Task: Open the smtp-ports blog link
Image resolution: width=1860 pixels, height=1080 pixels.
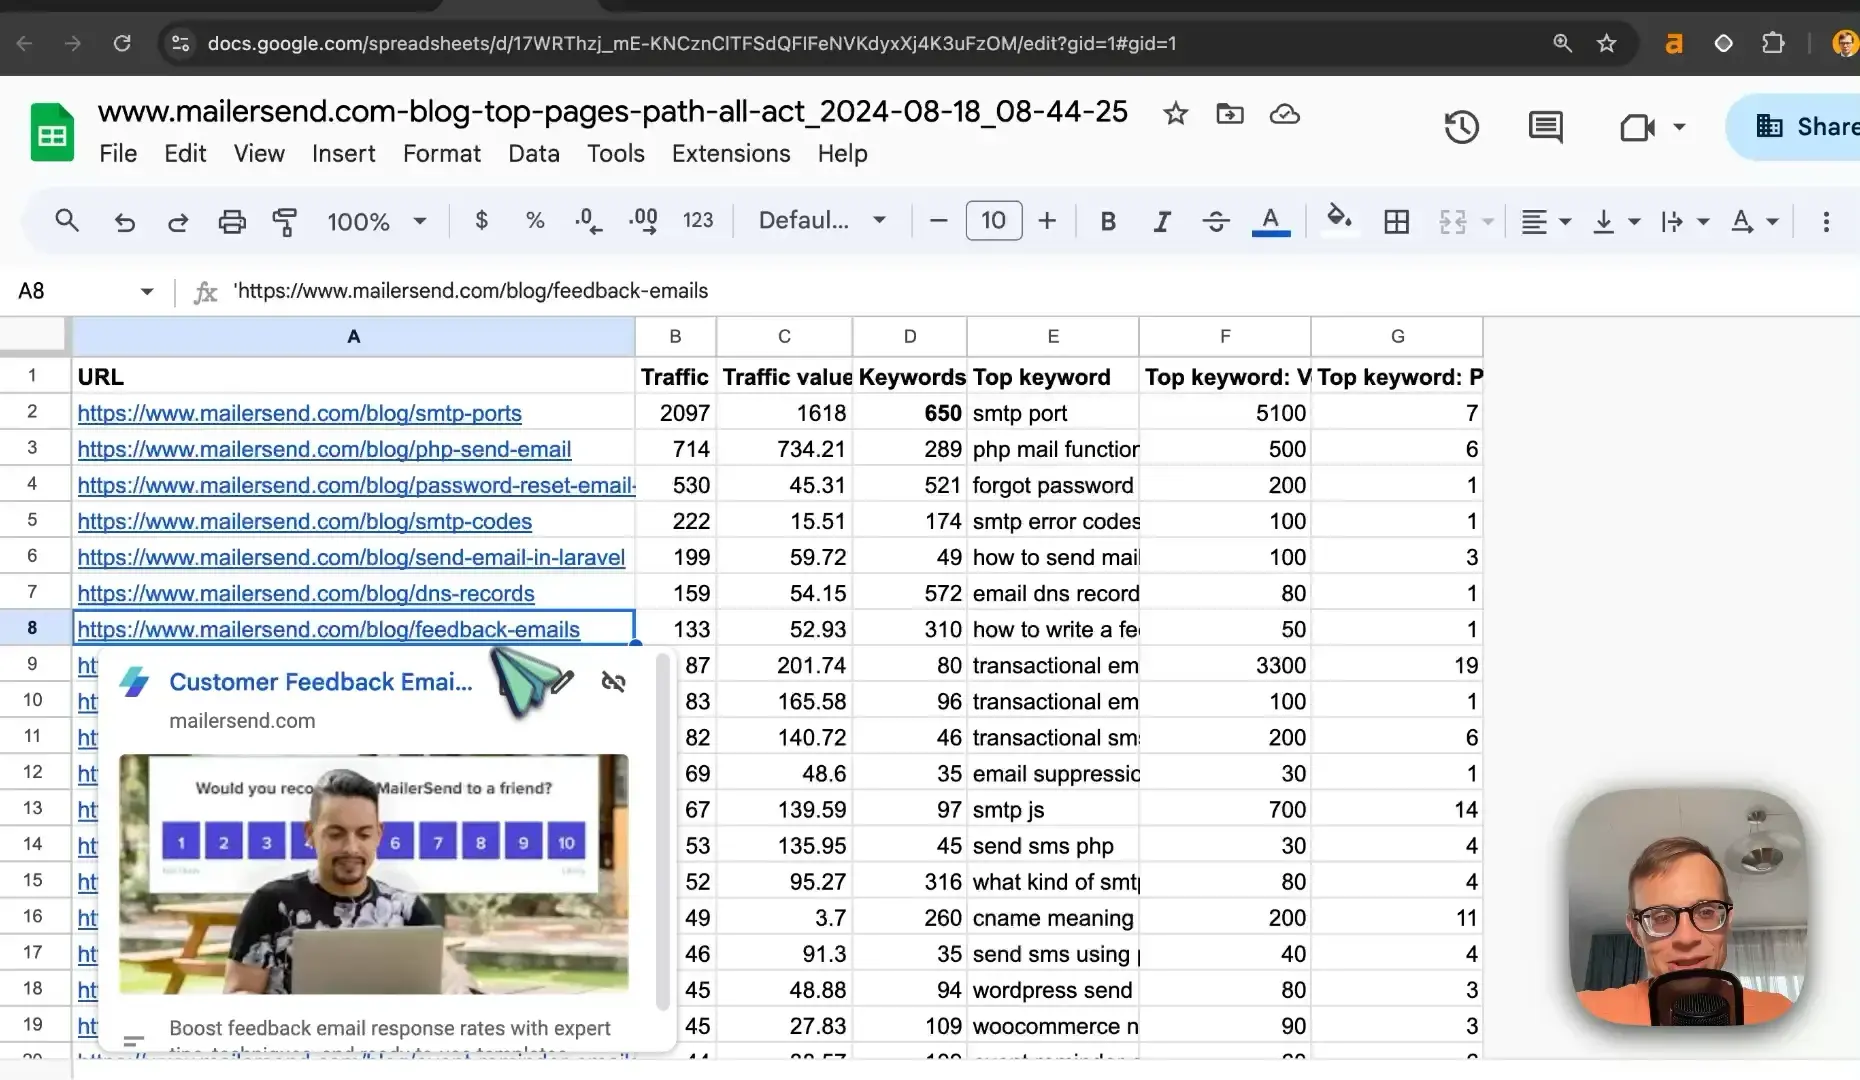Action: [300, 413]
